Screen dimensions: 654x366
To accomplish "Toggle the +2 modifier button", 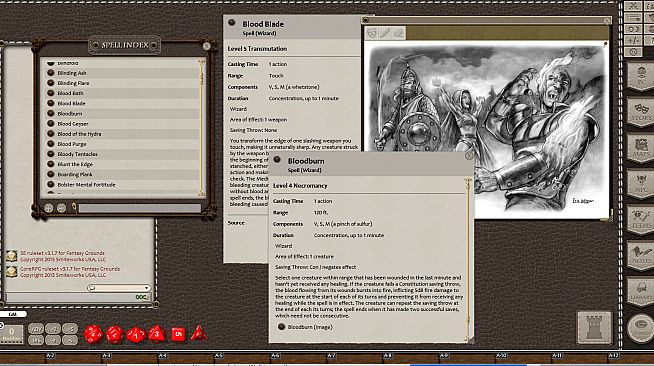I will (53, 329).
